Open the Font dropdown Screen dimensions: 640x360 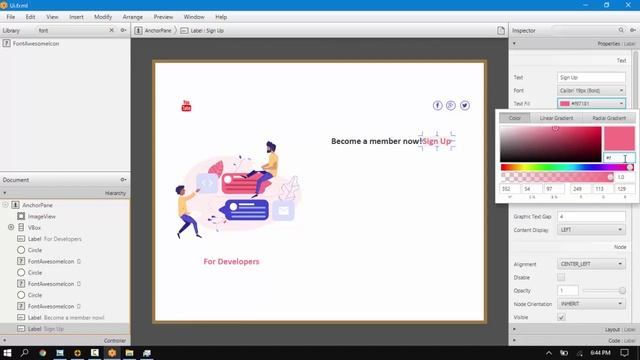(591, 90)
